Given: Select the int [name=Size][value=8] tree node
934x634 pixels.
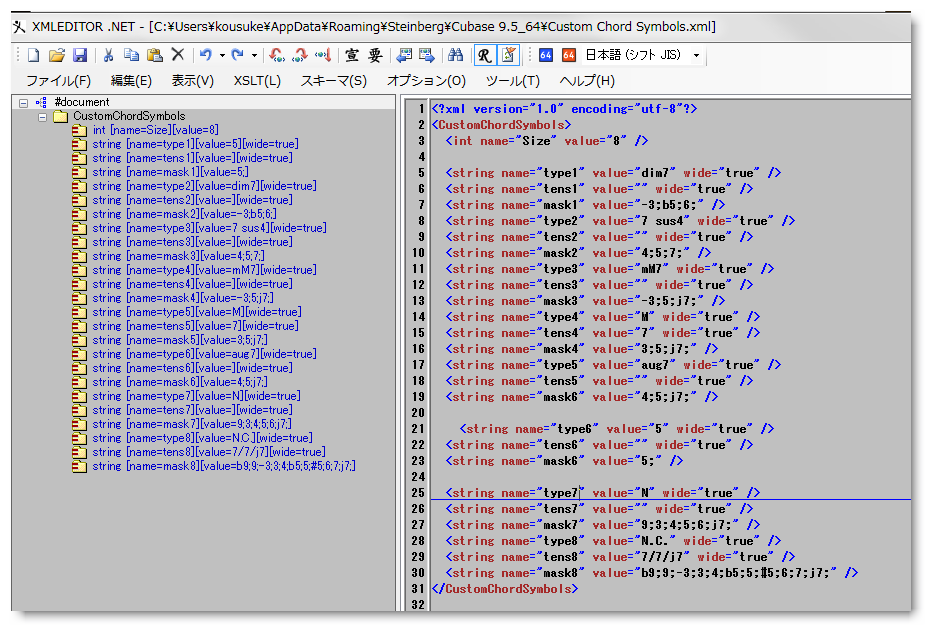Looking at the screenshot, I should [x=155, y=130].
